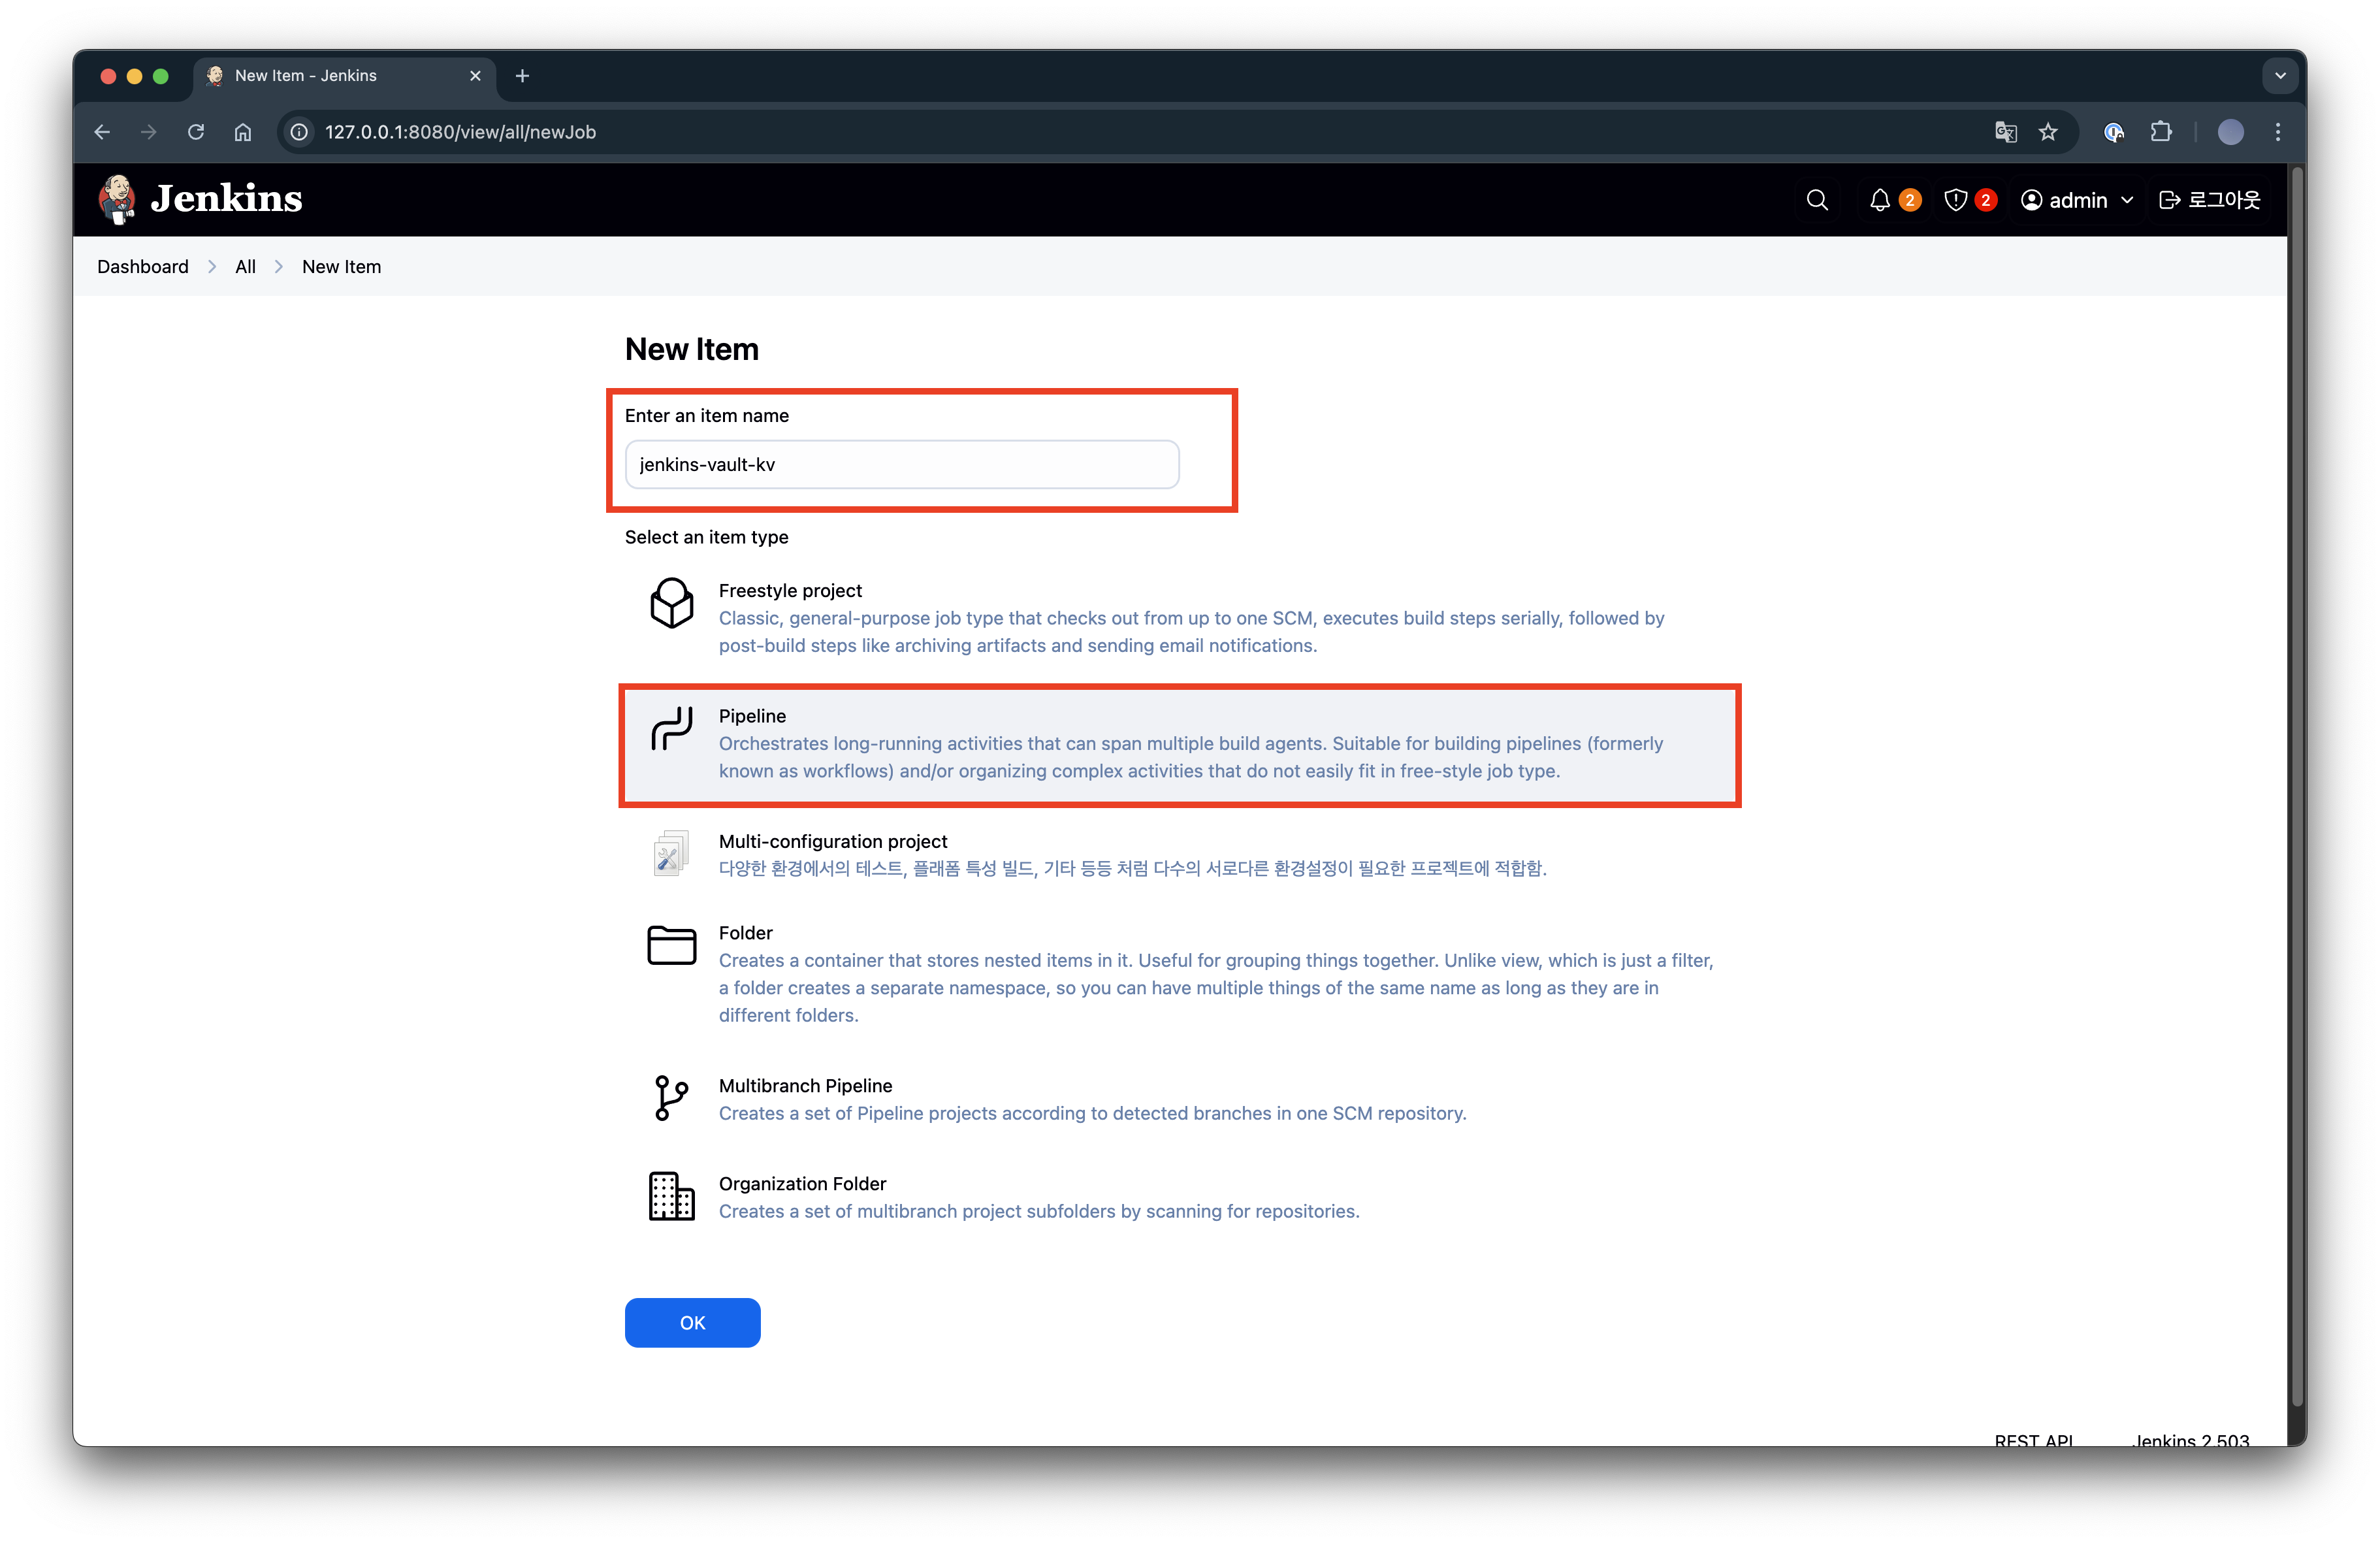Click the item name input field
The width and height of the screenshot is (2380, 1543).
(x=901, y=464)
